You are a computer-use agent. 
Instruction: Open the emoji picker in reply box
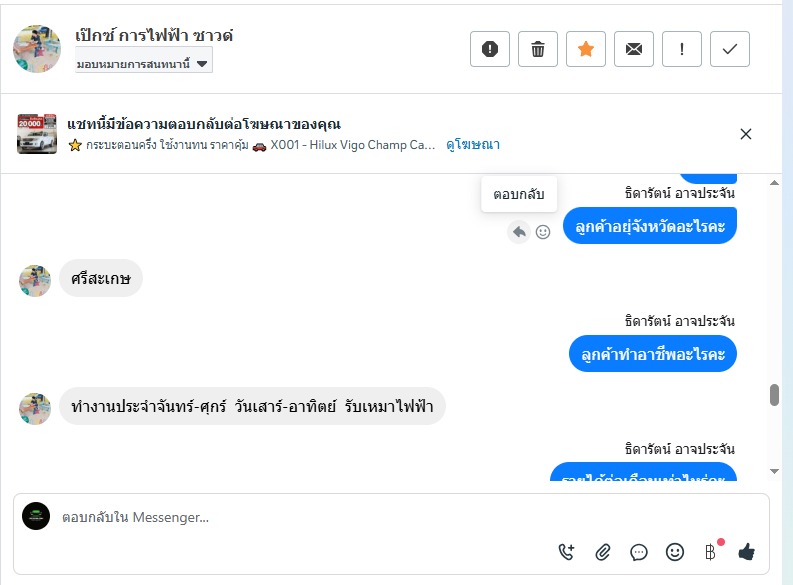pos(675,551)
